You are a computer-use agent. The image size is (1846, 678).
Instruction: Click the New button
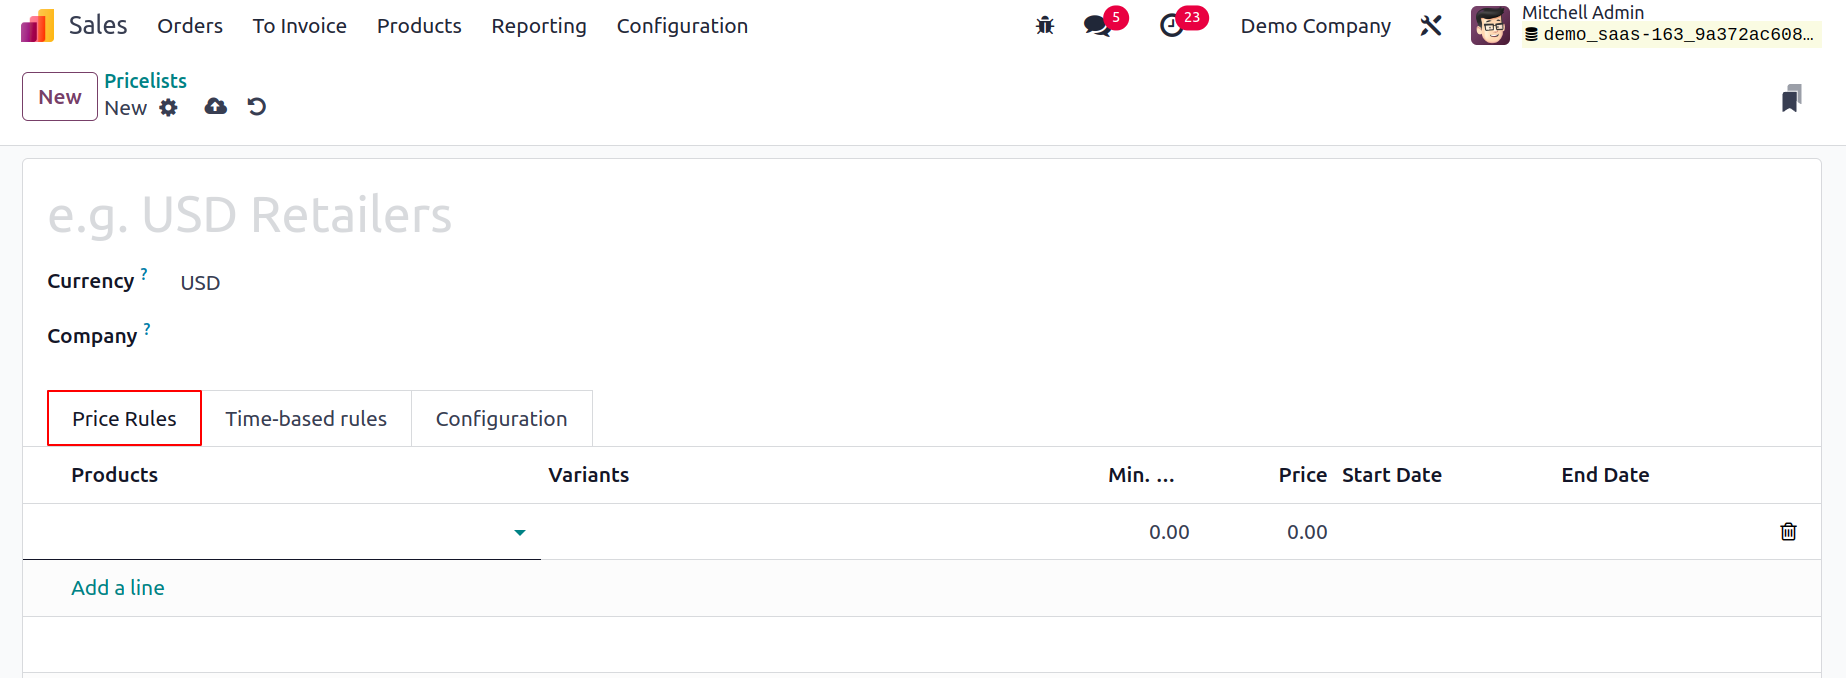click(x=60, y=97)
